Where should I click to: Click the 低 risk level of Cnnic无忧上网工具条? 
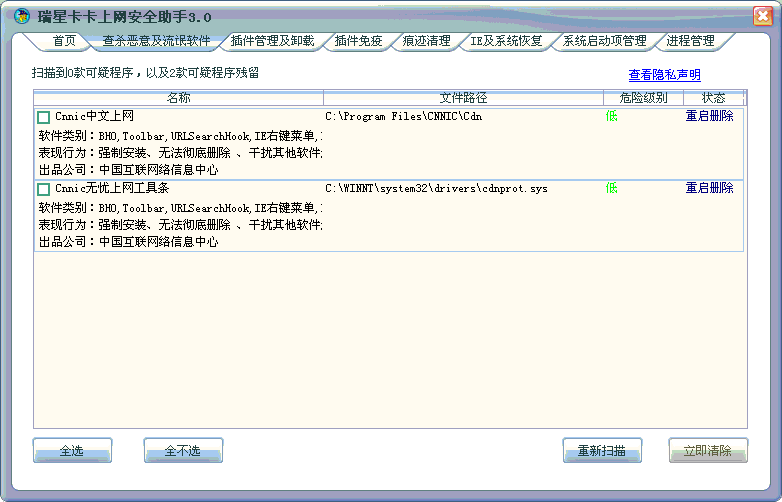click(611, 188)
